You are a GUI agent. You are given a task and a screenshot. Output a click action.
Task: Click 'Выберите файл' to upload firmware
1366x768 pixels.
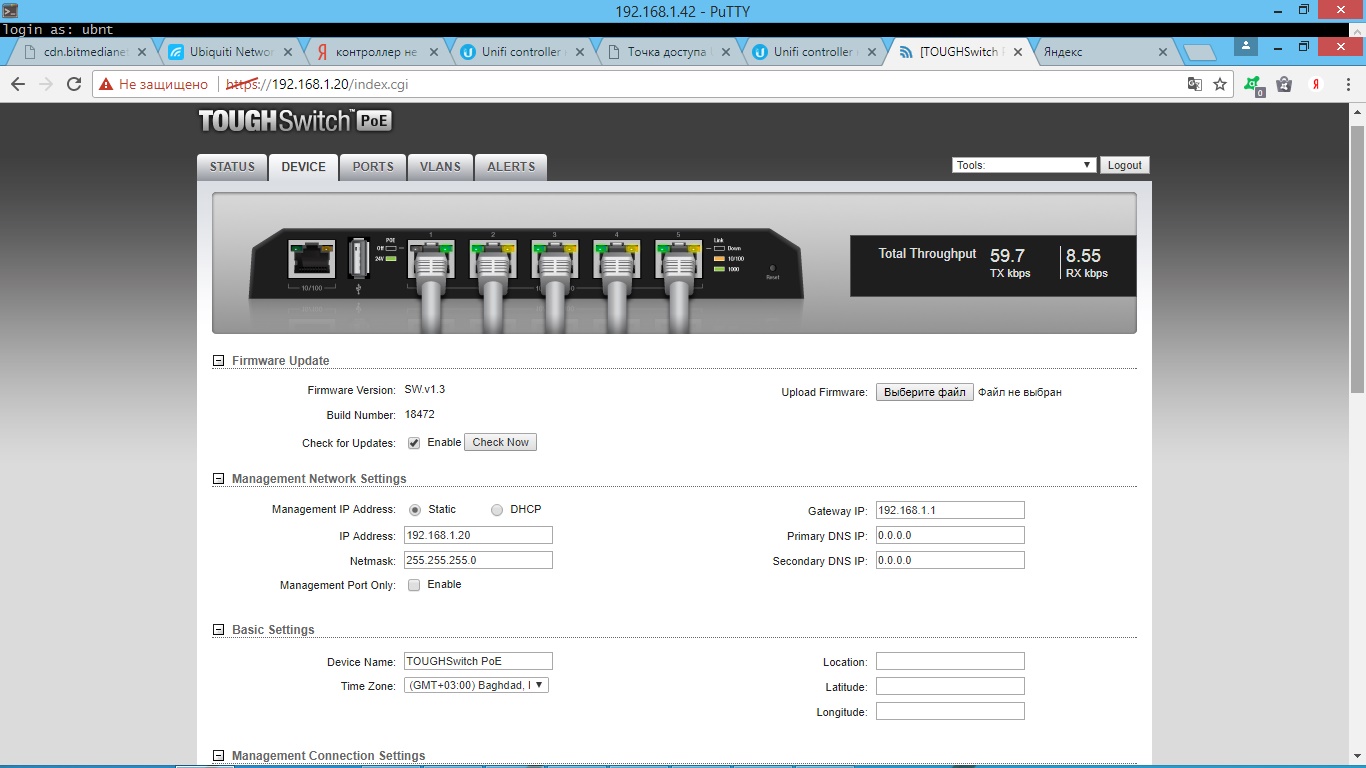tap(924, 393)
